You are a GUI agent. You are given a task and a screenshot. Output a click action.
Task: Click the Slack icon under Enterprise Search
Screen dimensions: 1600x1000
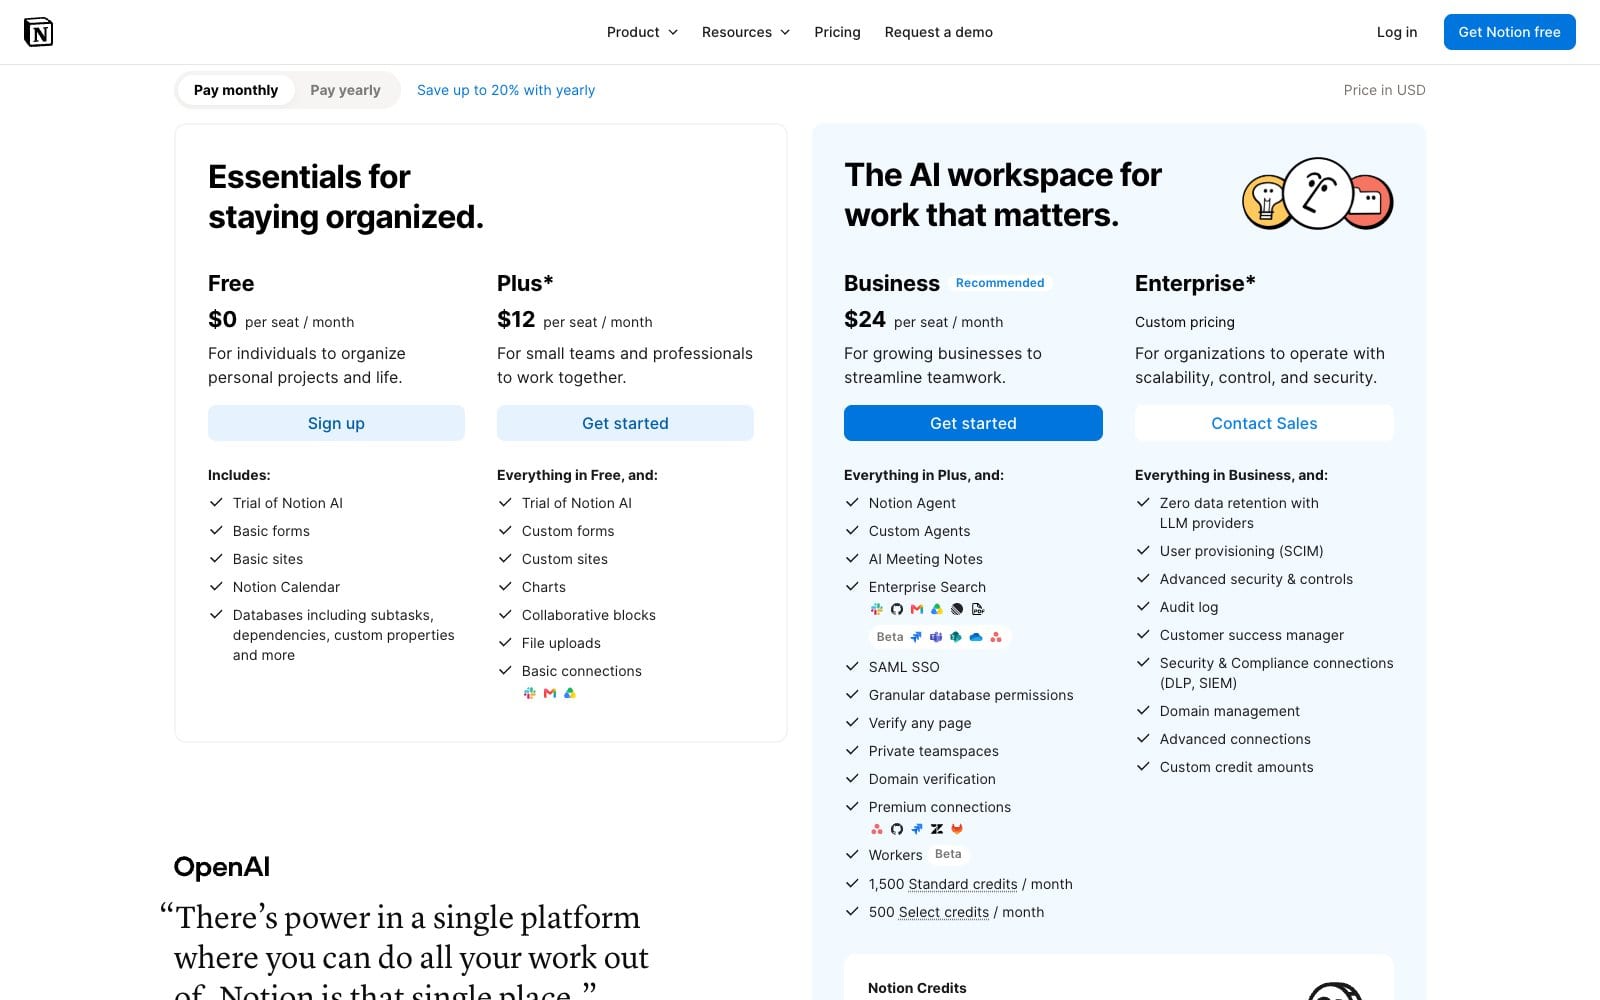(x=877, y=609)
